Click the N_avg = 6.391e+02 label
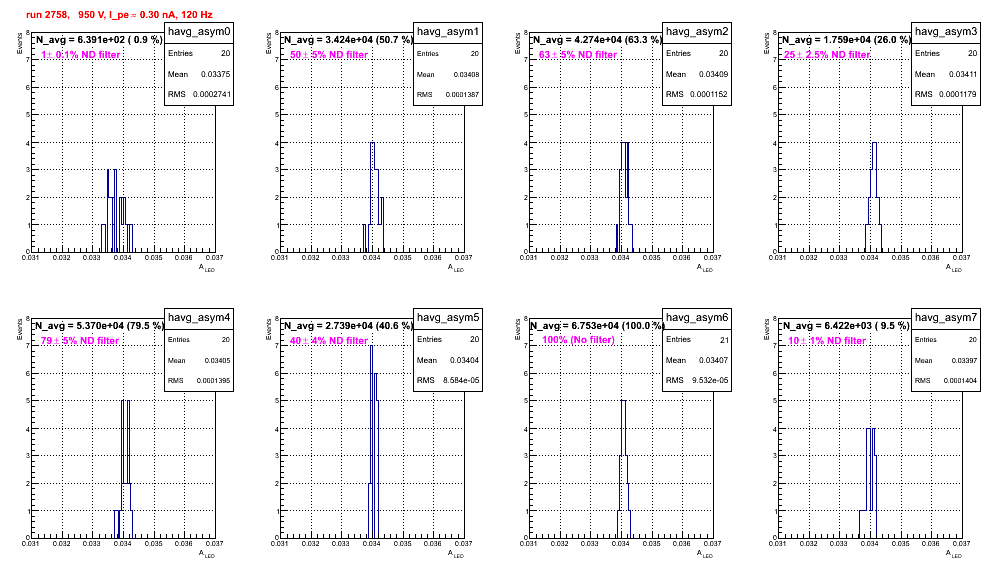The image size is (996, 572). tap(98, 40)
